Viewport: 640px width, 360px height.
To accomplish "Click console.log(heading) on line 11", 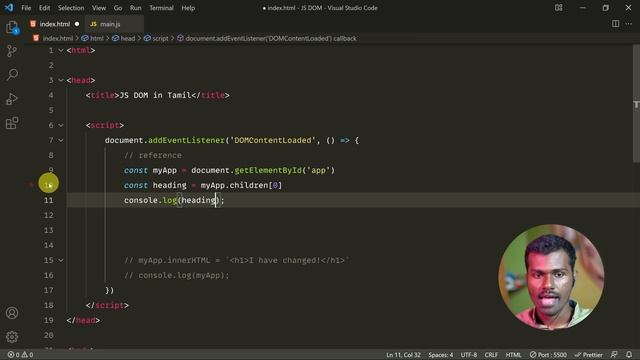I will 174,200.
